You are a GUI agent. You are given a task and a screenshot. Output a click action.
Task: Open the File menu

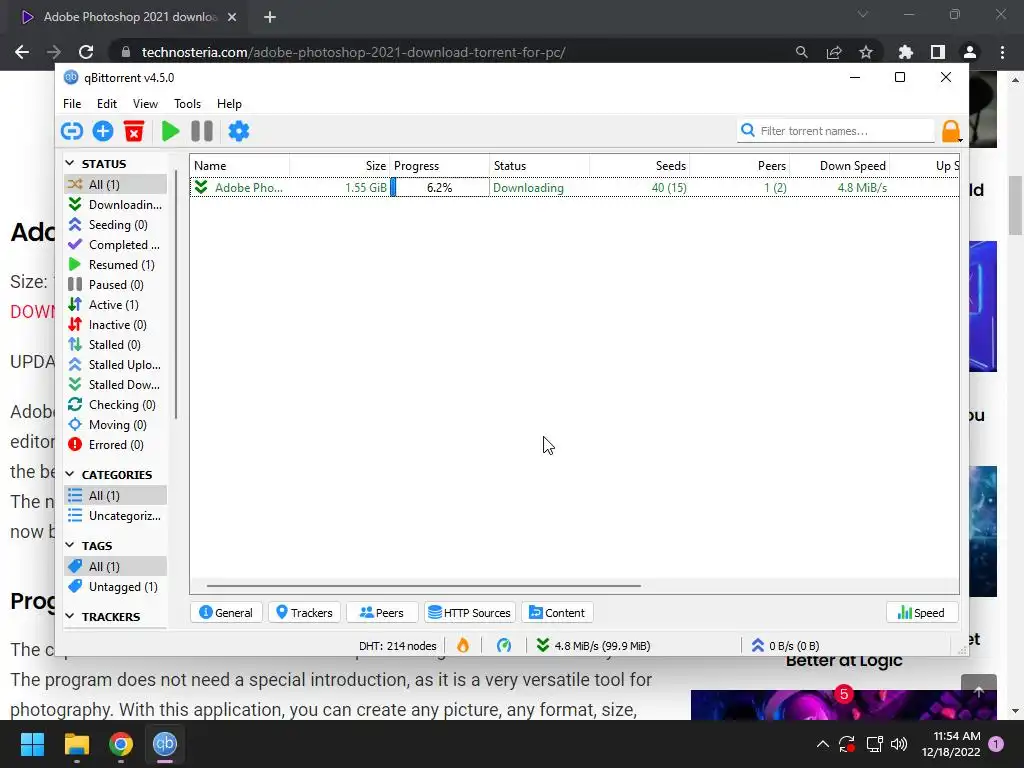[72, 104]
